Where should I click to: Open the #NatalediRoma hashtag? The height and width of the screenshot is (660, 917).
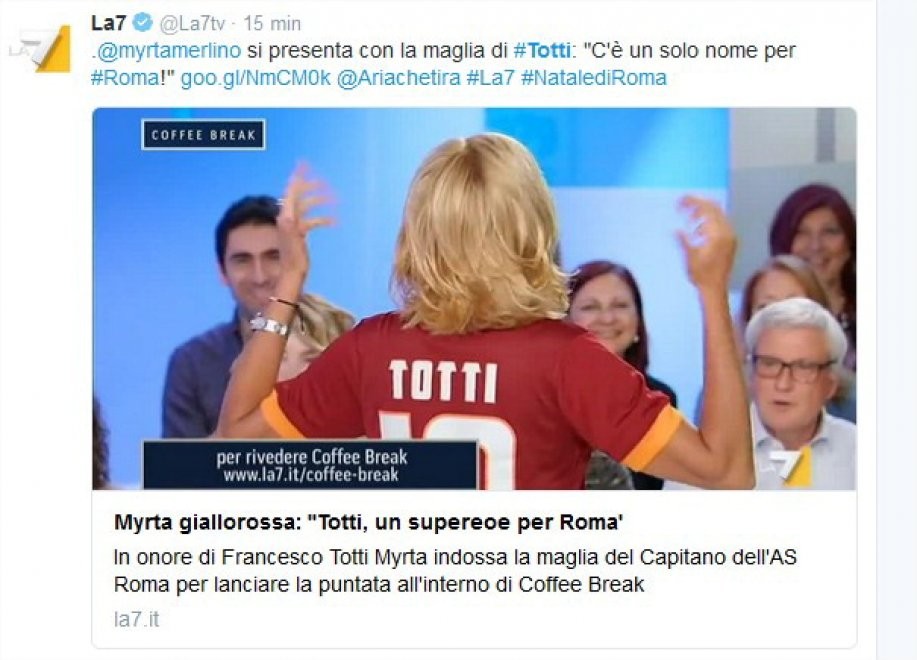tap(594, 78)
